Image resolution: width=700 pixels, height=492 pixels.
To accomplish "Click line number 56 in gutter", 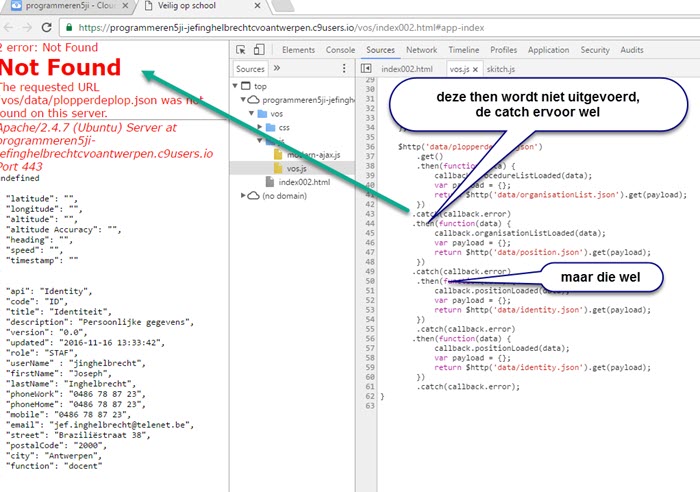I will [x=370, y=338].
